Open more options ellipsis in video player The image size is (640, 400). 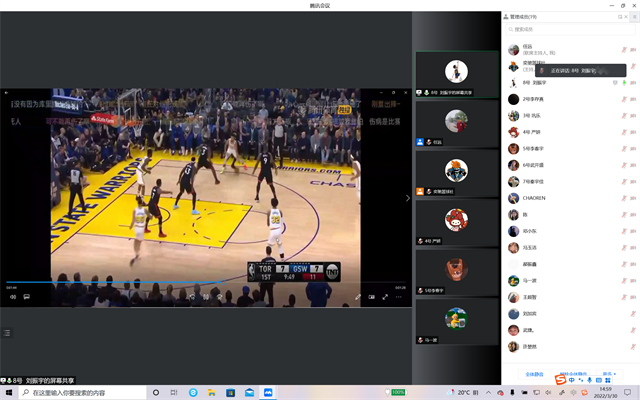tap(399, 297)
